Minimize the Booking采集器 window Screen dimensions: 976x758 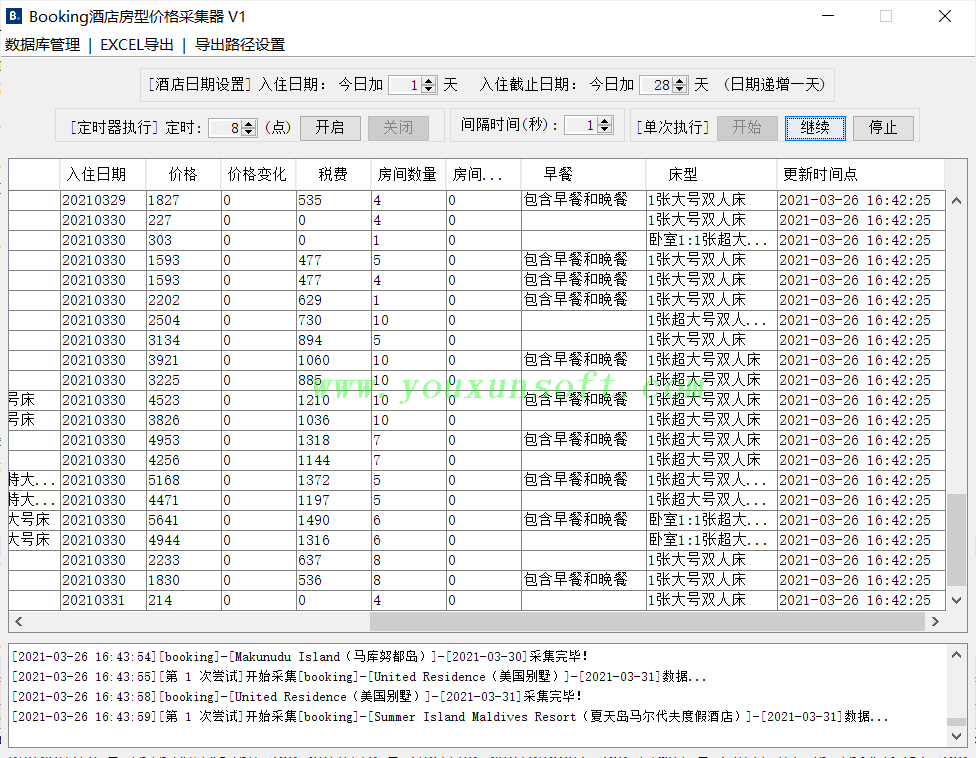828,16
